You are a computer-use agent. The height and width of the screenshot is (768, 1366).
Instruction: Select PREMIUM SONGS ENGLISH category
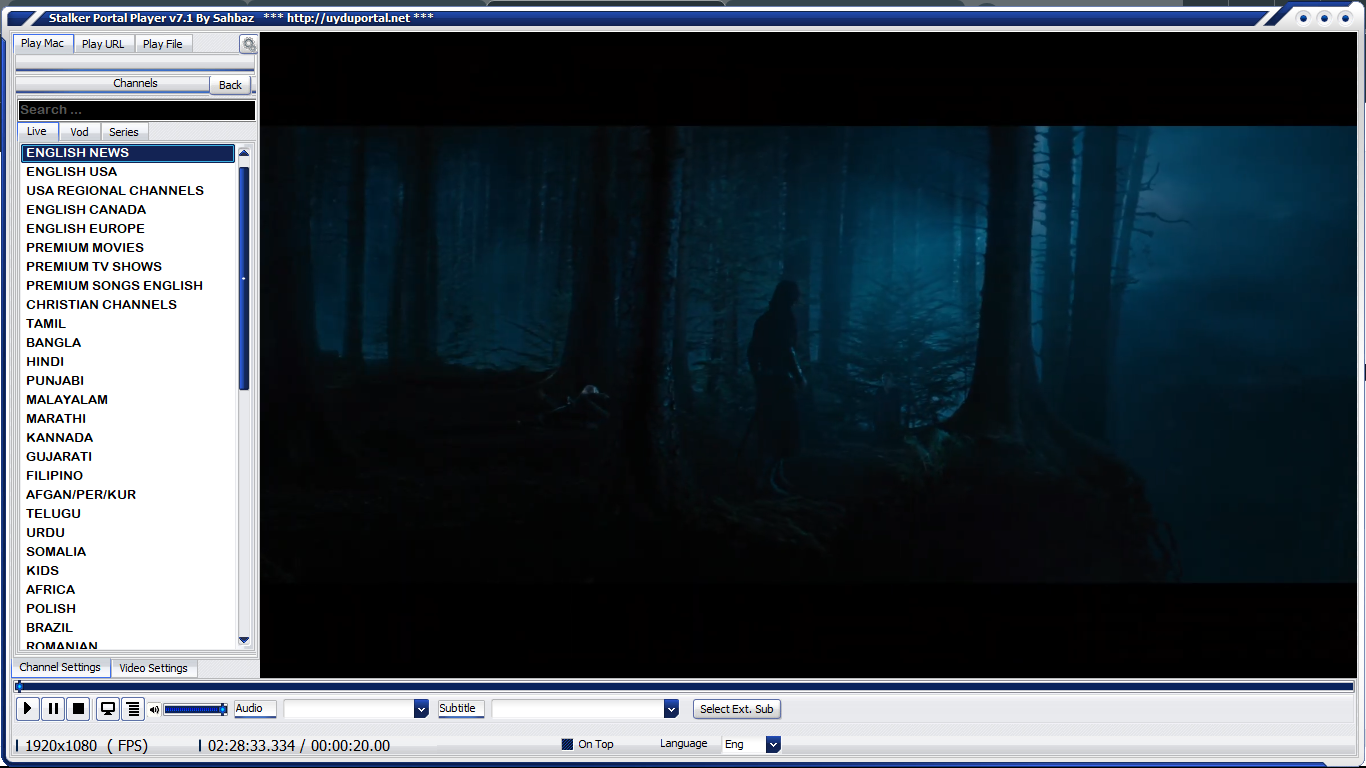pyautogui.click(x=128, y=286)
